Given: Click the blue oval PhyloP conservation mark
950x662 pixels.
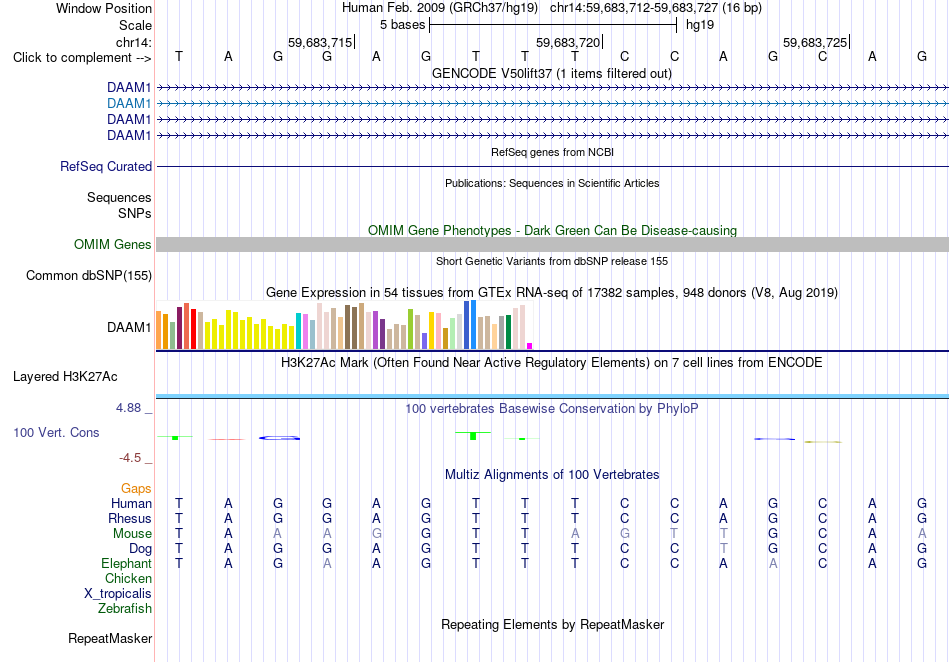Looking at the screenshot, I should (279, 438).
